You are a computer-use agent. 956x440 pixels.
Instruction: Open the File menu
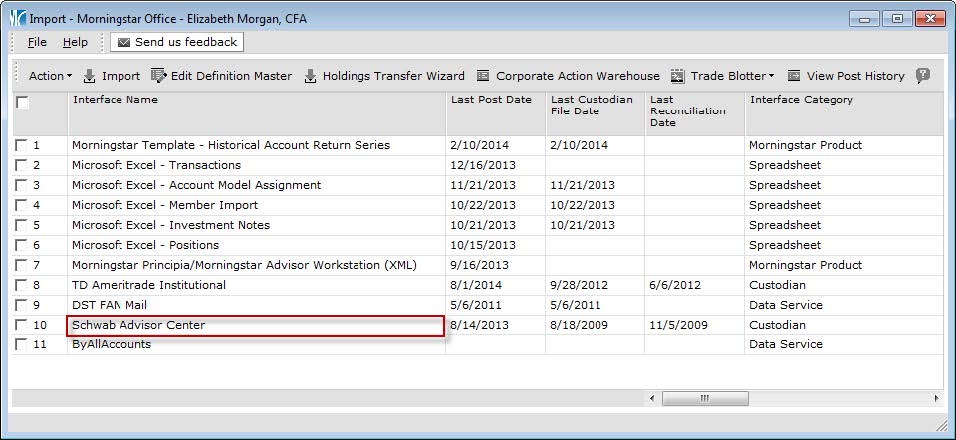click(x=37, y=42)
